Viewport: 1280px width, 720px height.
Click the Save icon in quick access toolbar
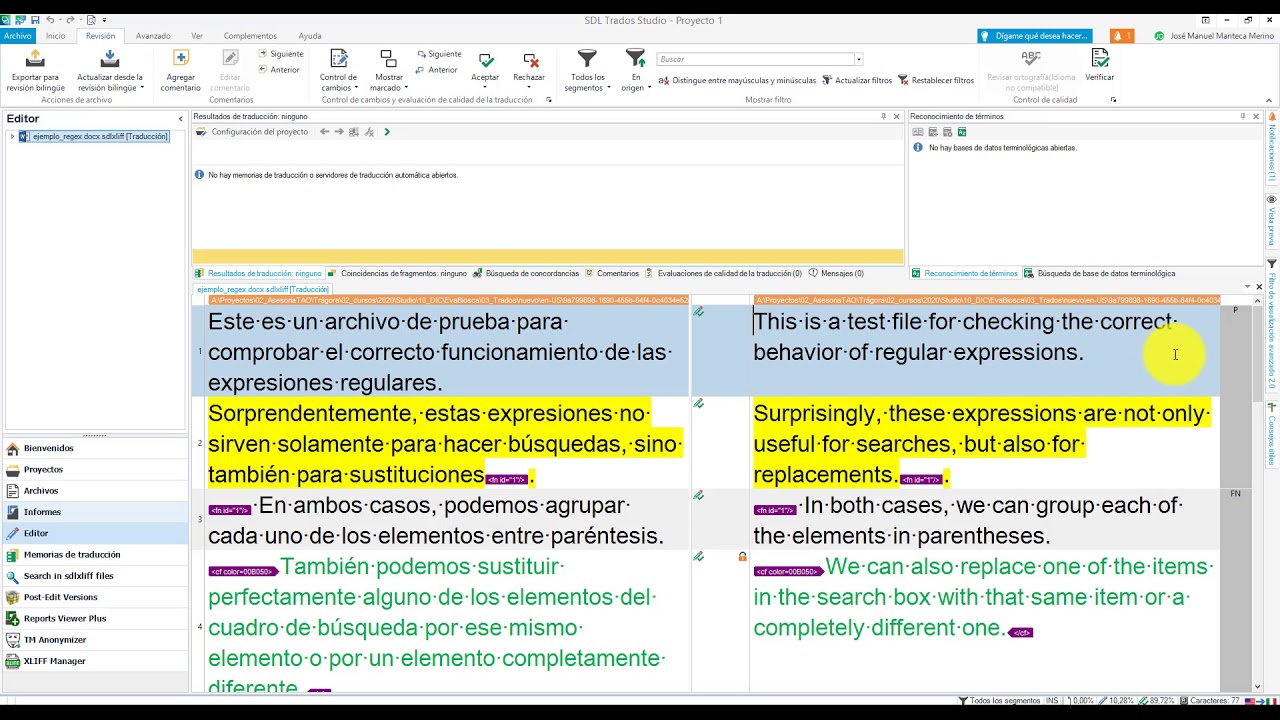(x=35, y=20)
